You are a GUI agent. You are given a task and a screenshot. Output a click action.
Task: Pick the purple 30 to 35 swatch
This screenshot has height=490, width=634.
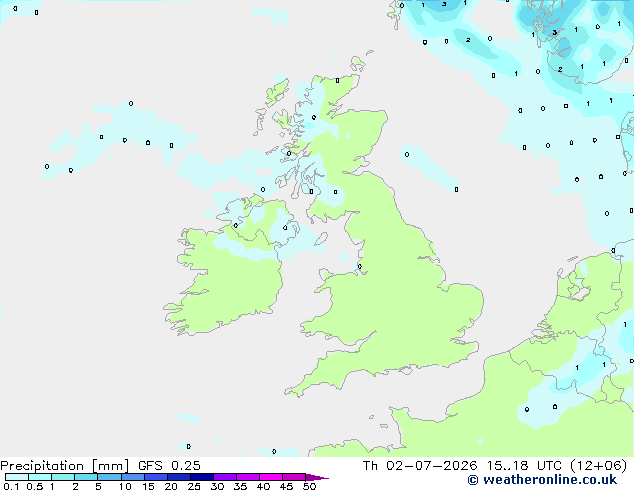pyautogui.click(x=225, y=477)
